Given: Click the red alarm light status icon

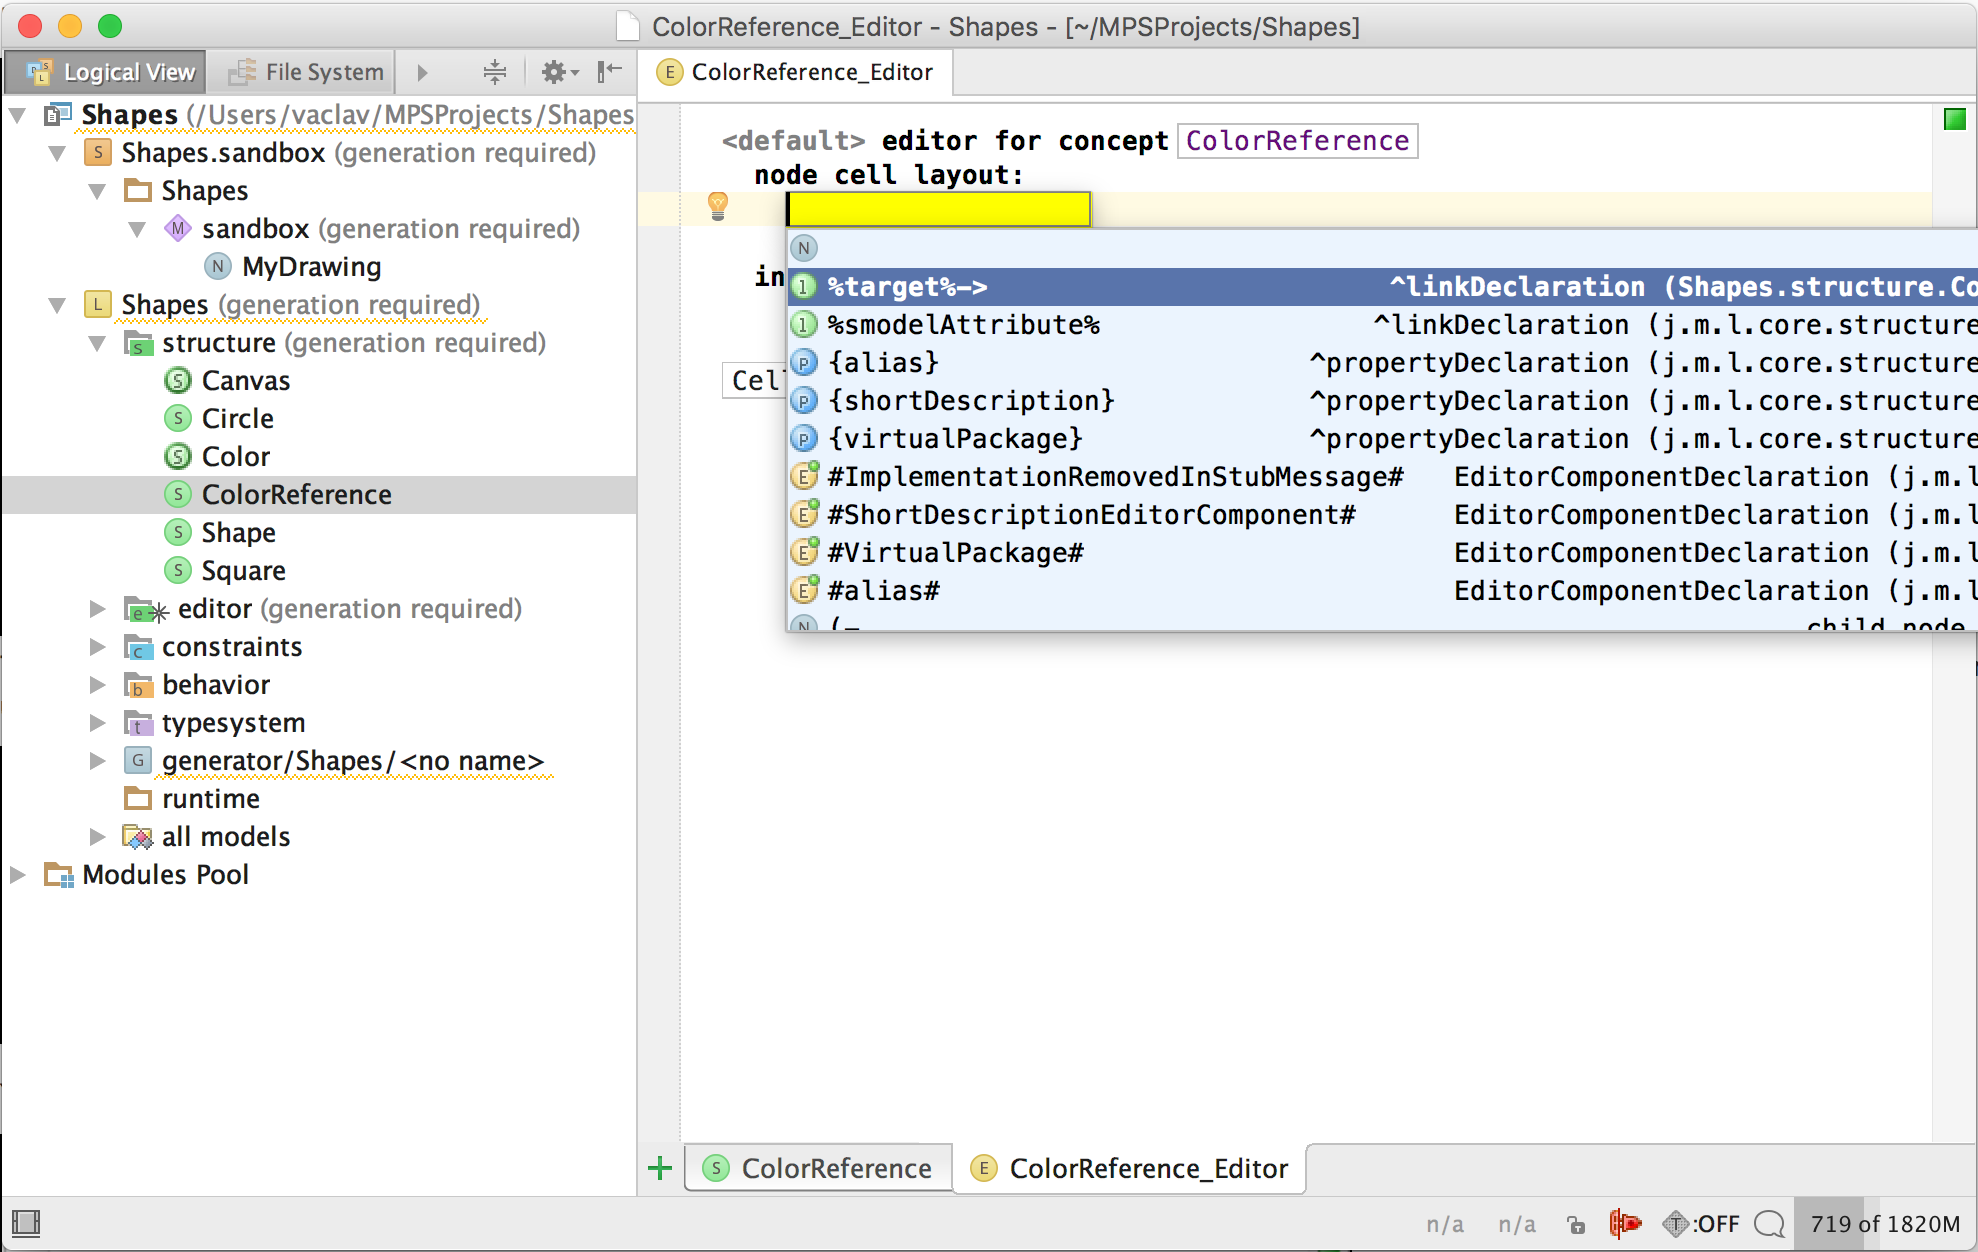Looking at the screenshot, I should tap(1625, 1223).
